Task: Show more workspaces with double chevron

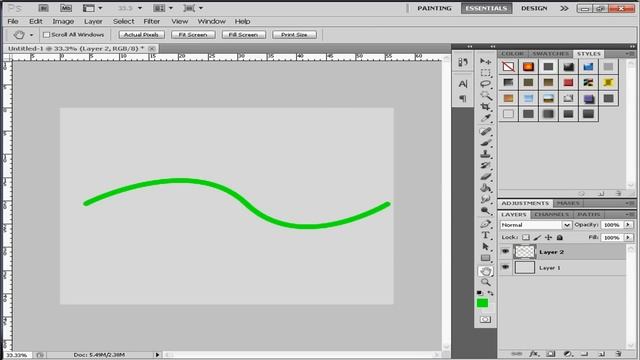Action: pos(564,8)
